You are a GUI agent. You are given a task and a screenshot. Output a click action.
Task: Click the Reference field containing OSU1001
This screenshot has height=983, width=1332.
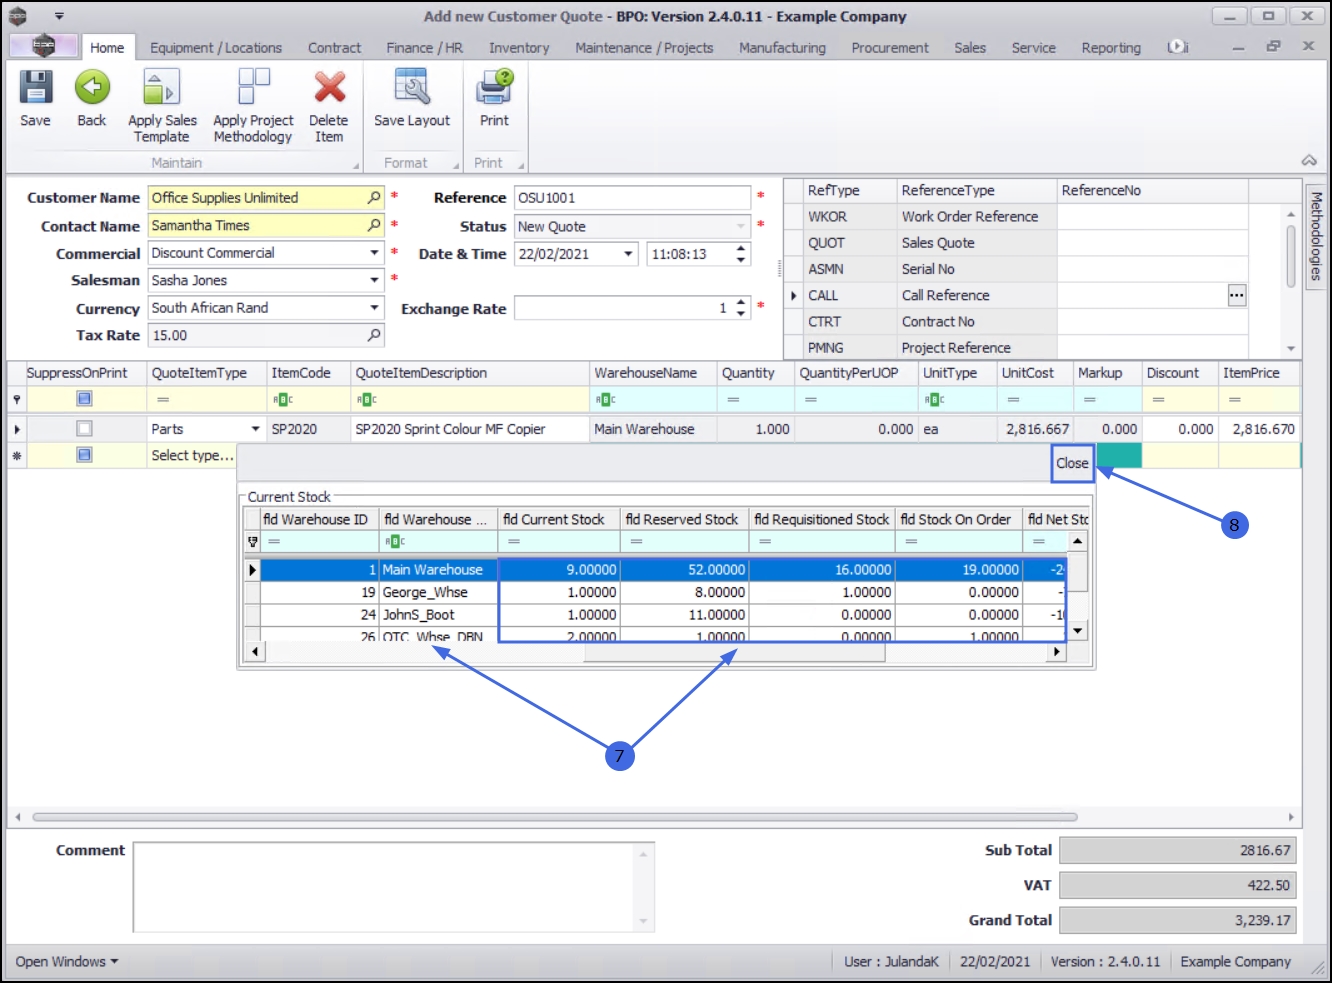pos(632,198)
